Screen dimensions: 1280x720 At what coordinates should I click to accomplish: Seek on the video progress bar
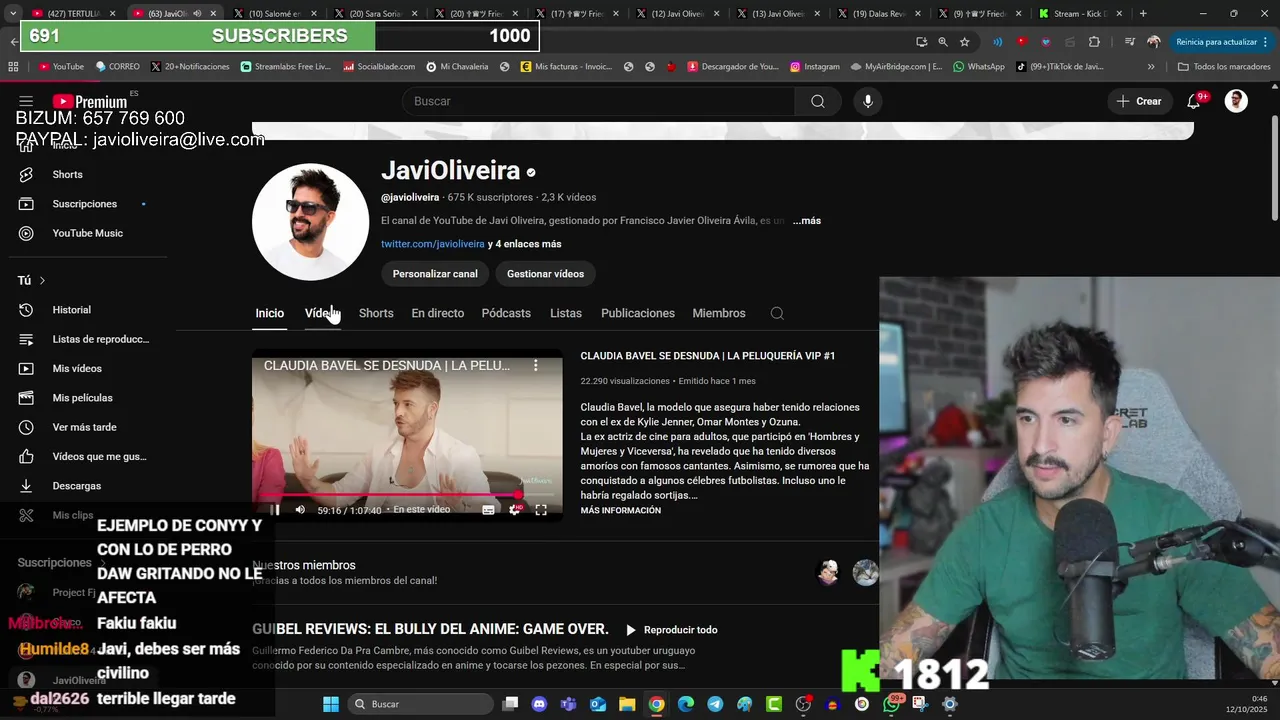[x=407, y=495]
